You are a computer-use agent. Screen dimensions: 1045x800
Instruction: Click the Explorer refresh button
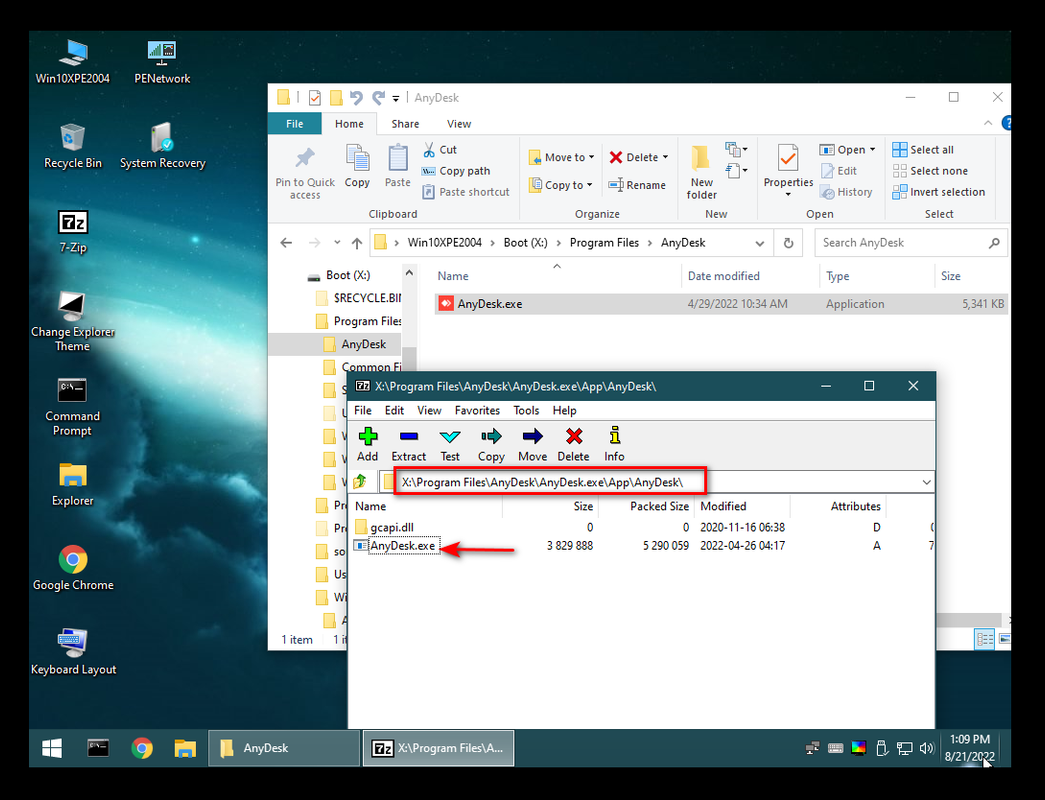(x=788, y=243)
